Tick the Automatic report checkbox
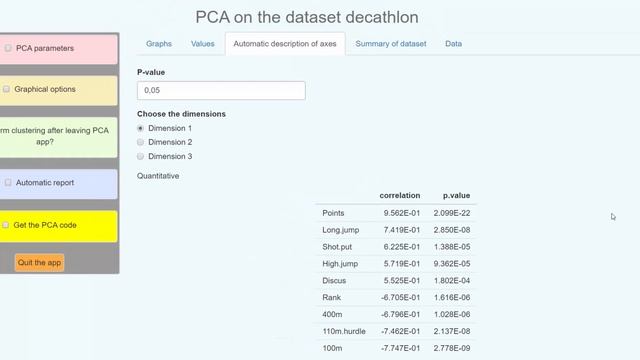The width and height of the screenshot is (640, 360). tap(8, 182)
